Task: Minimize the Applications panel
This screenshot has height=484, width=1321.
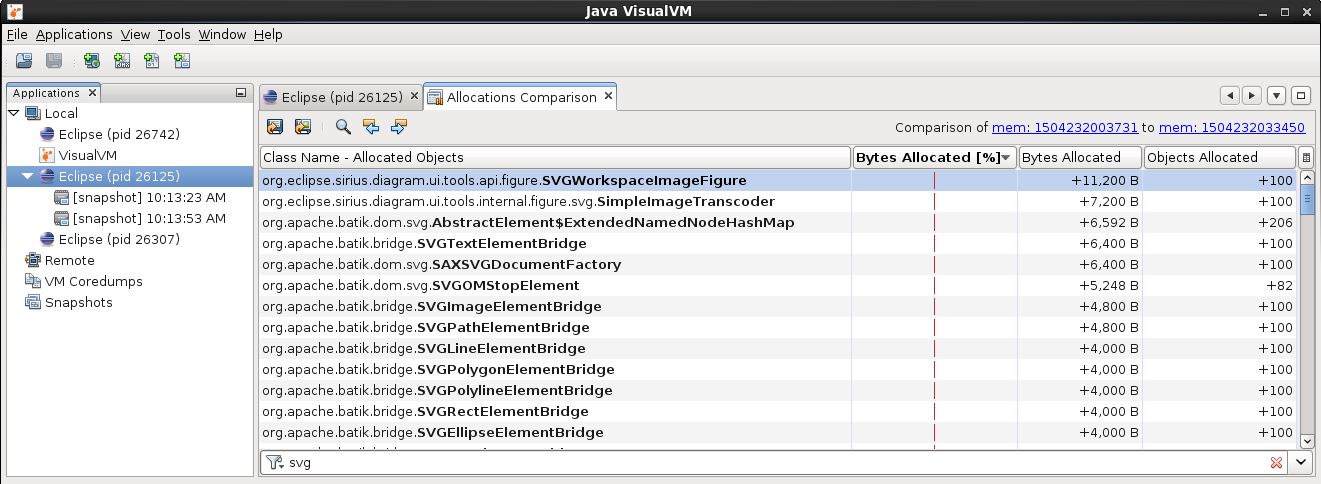Action: click(241, 93)
